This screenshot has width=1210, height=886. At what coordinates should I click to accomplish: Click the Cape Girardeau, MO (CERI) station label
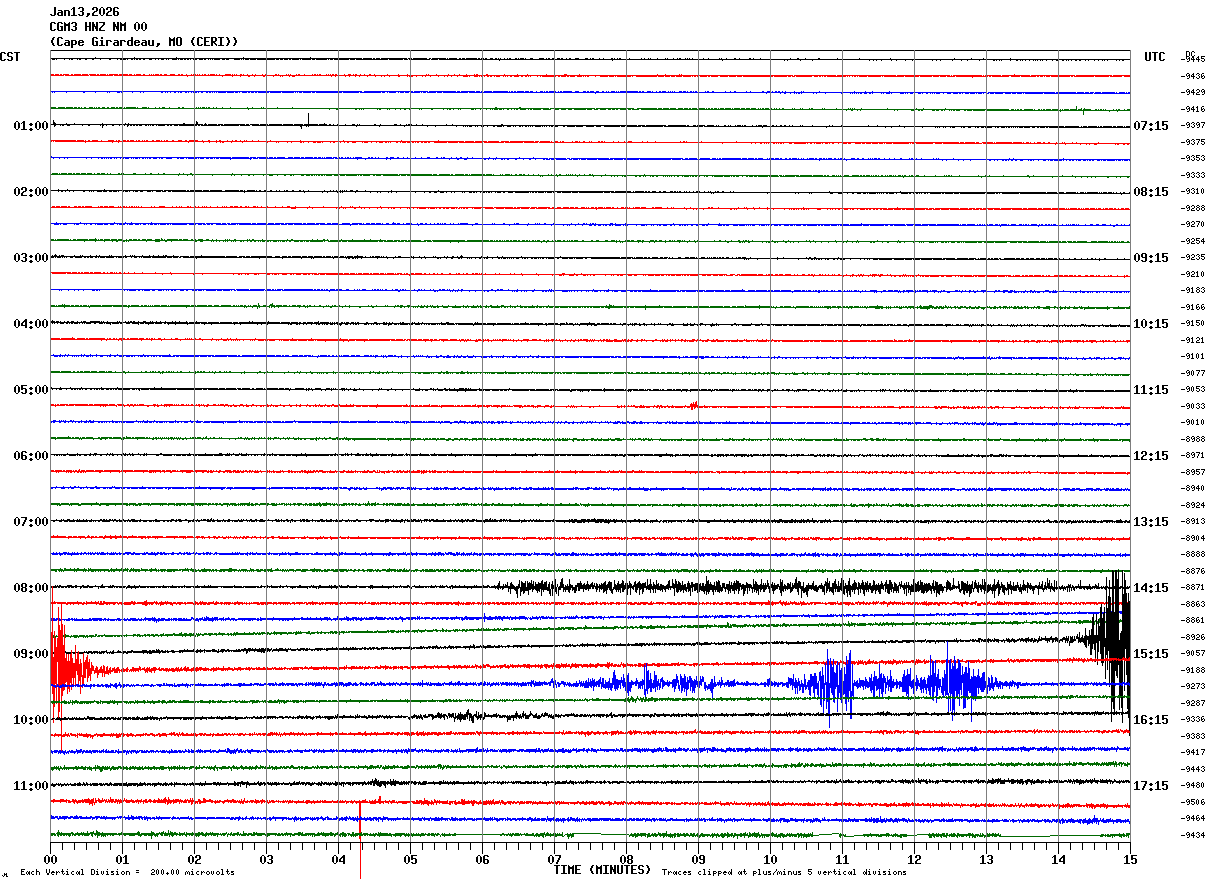(x=144, y=42)
